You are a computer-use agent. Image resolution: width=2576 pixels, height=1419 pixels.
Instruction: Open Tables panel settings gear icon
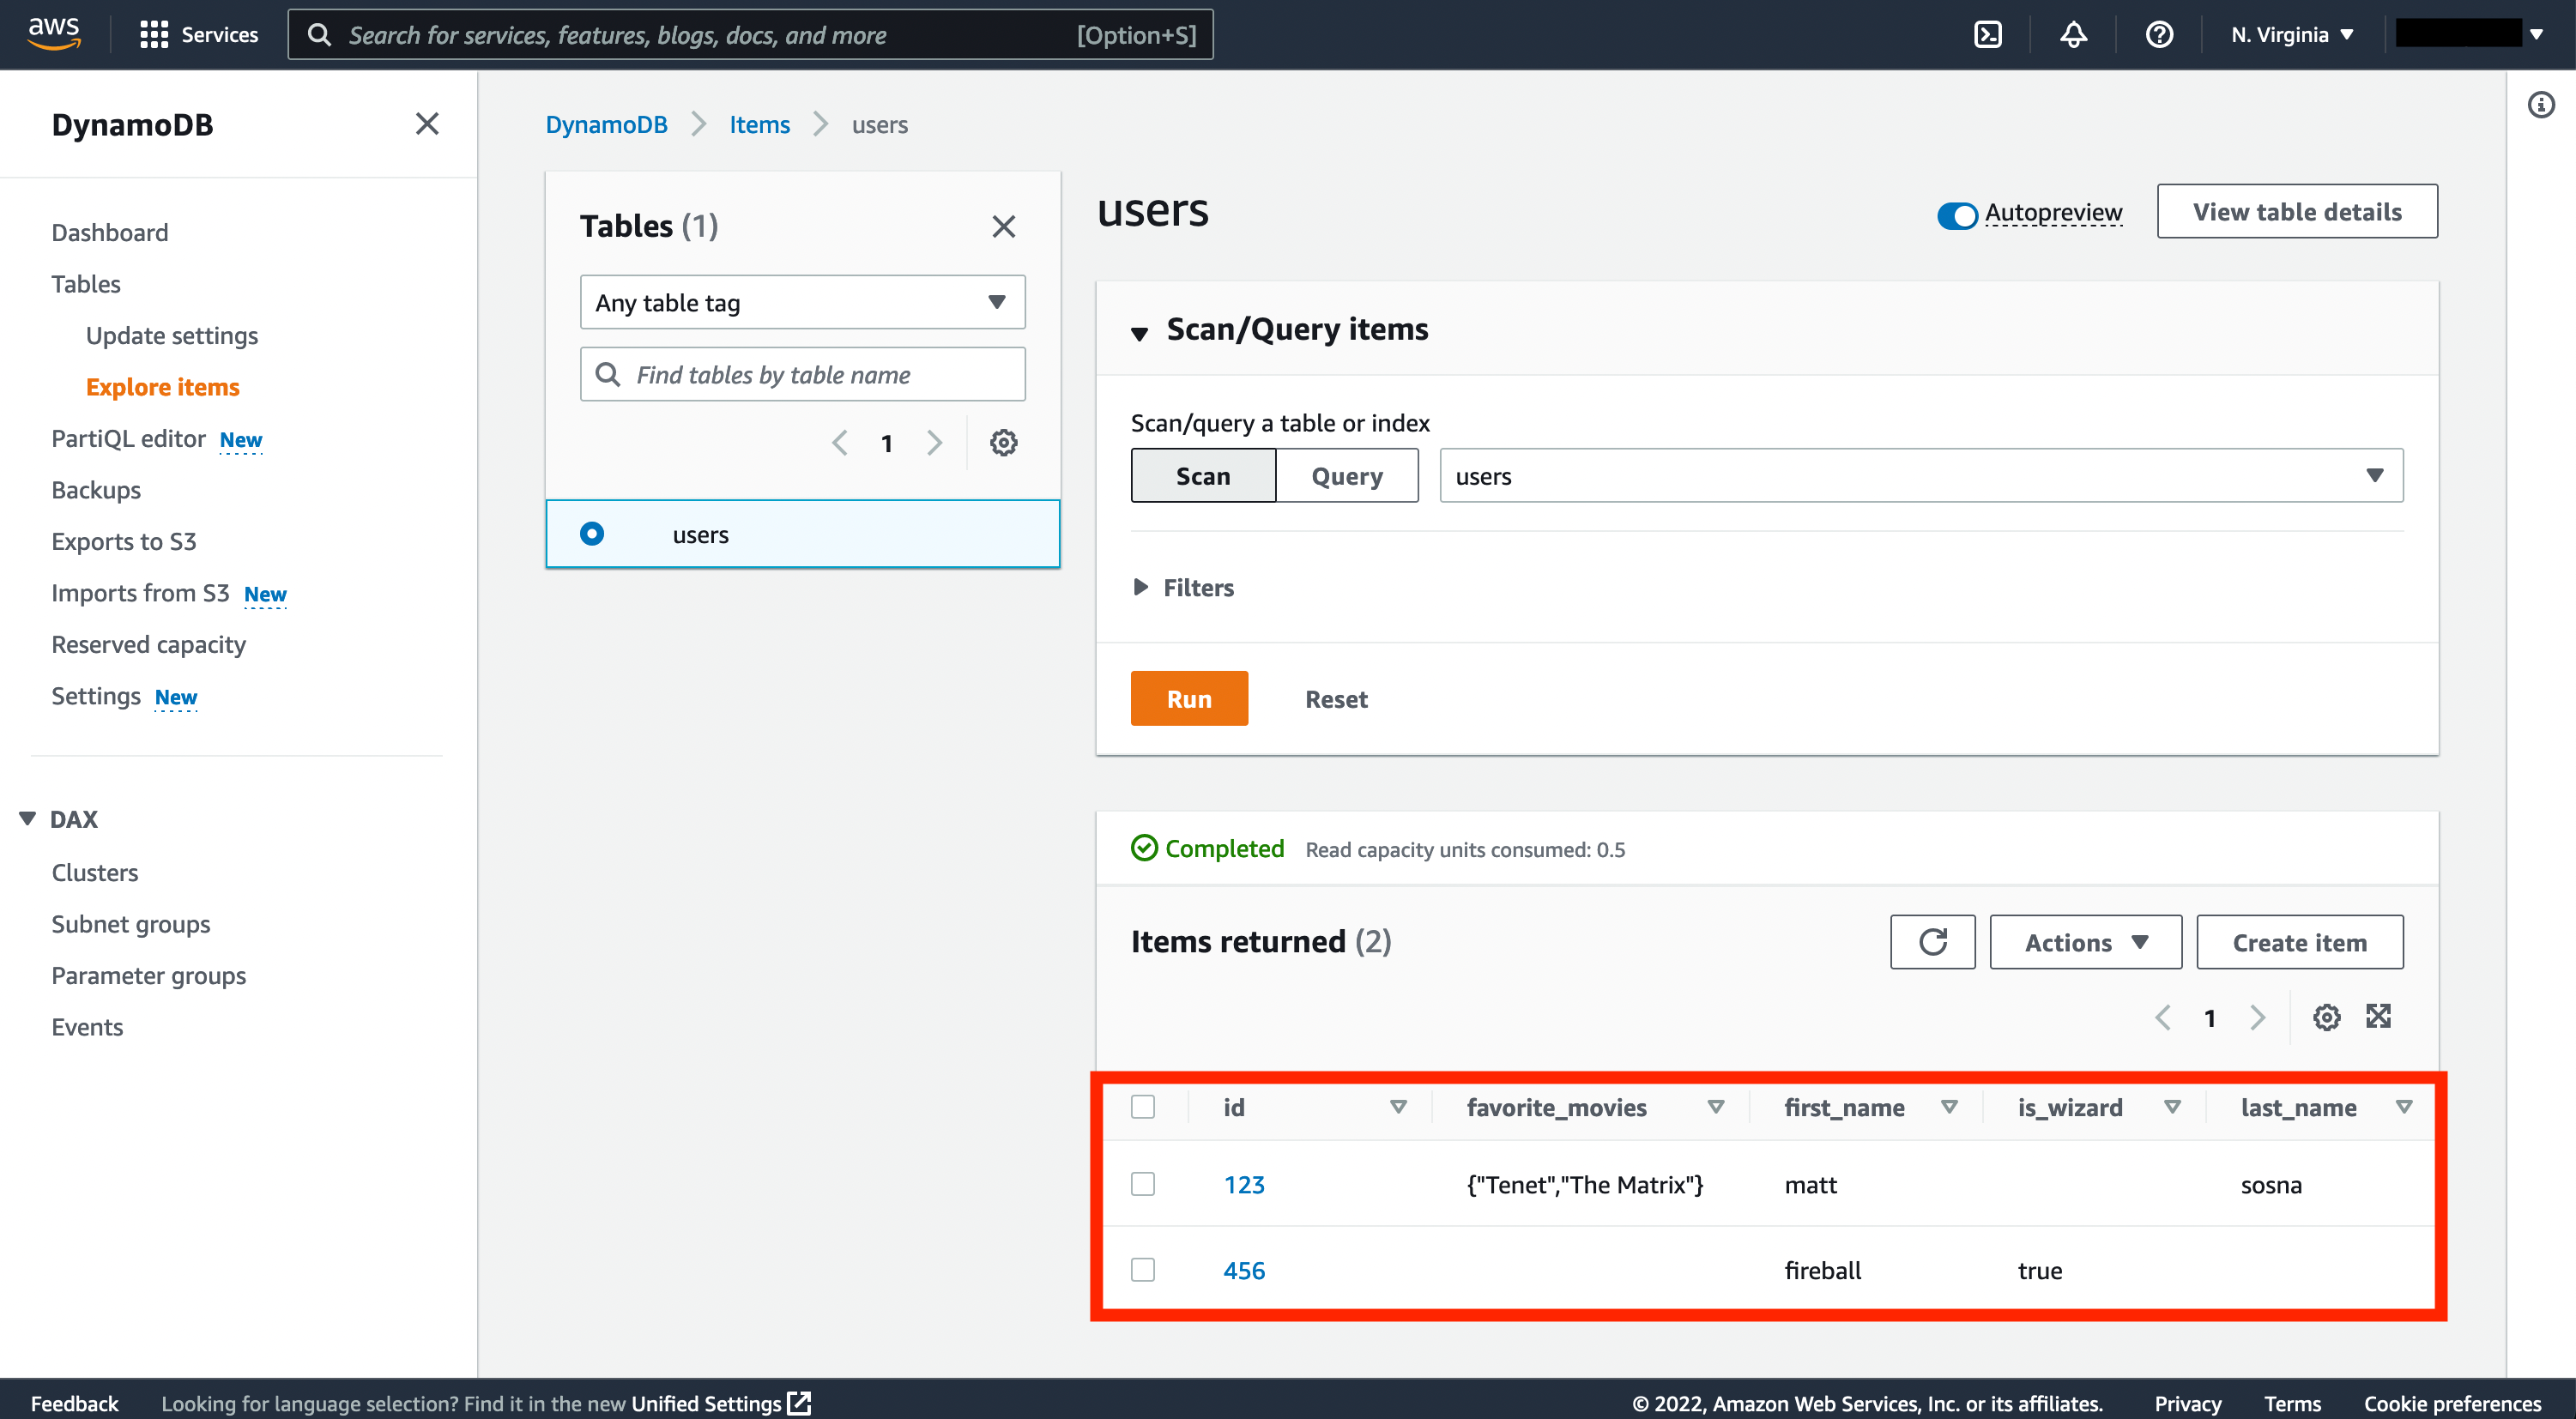(x=1003, y=442)
